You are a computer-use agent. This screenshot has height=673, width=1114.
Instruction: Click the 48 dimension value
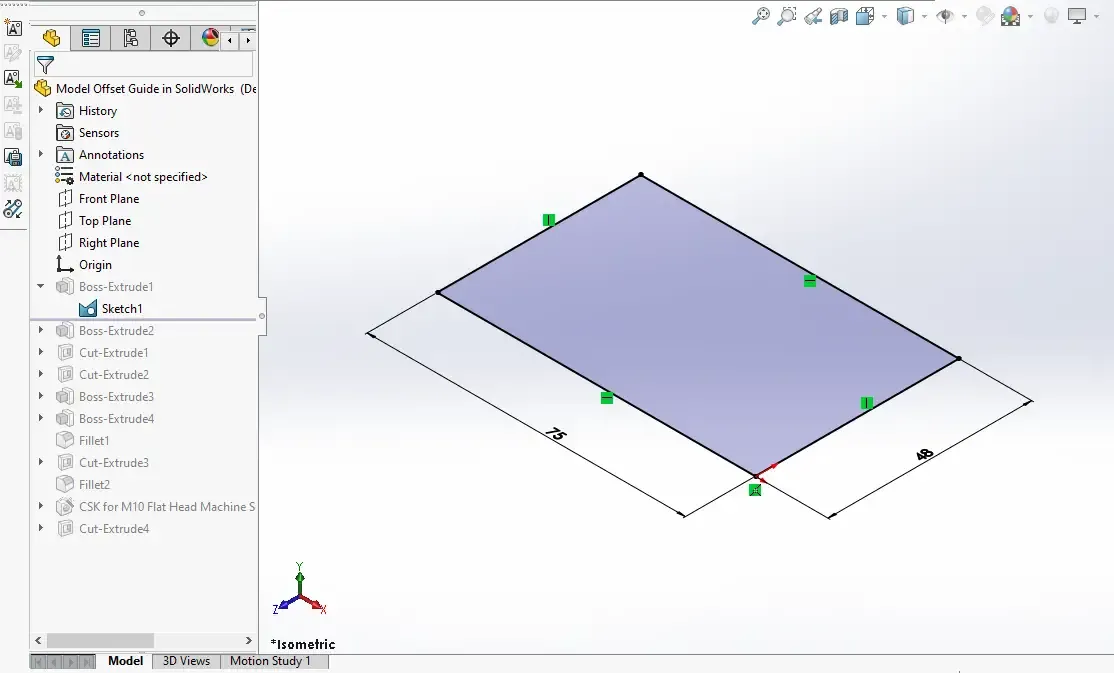tap(924, 454)
